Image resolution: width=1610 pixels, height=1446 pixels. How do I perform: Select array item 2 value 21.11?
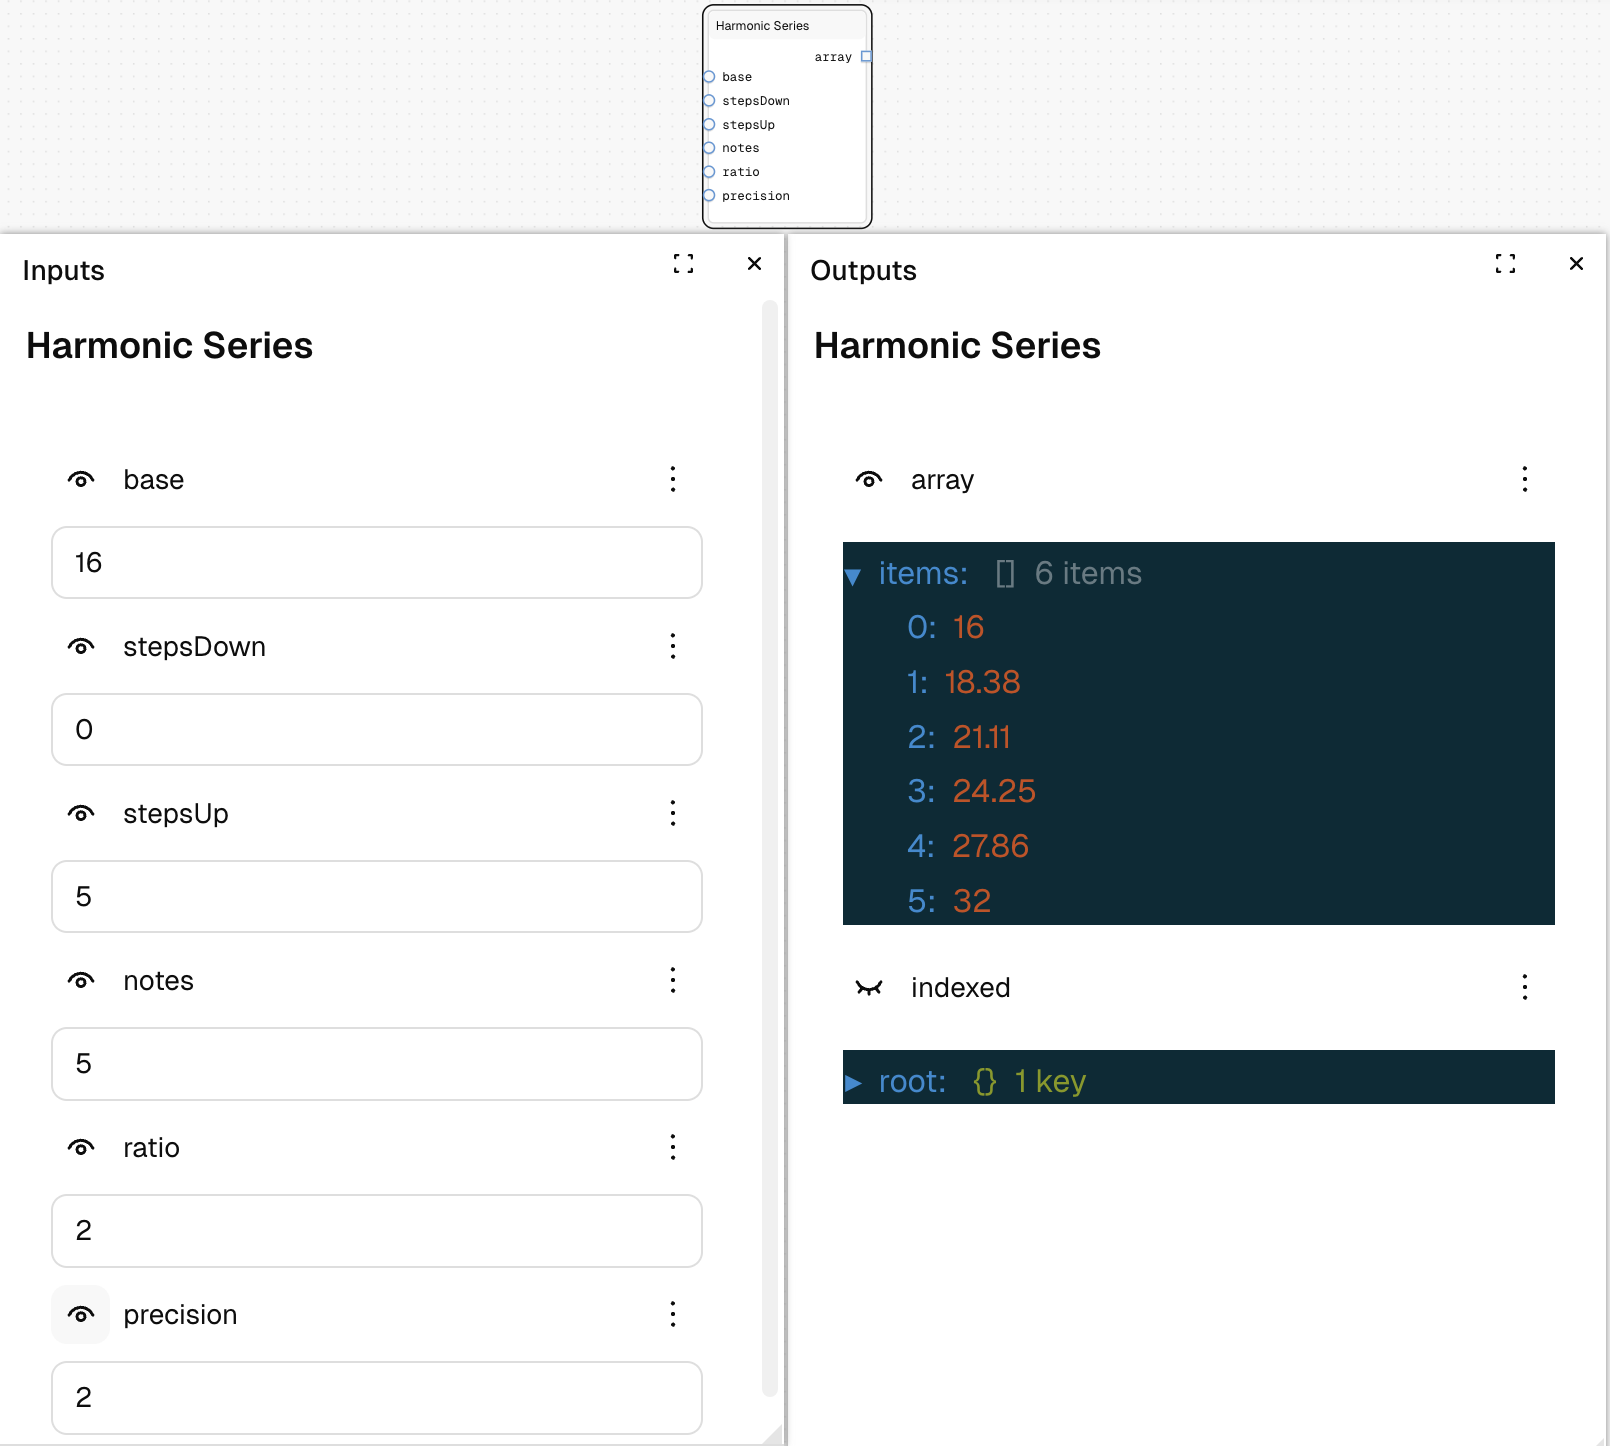pyautogui.click(x=981, y=738)
